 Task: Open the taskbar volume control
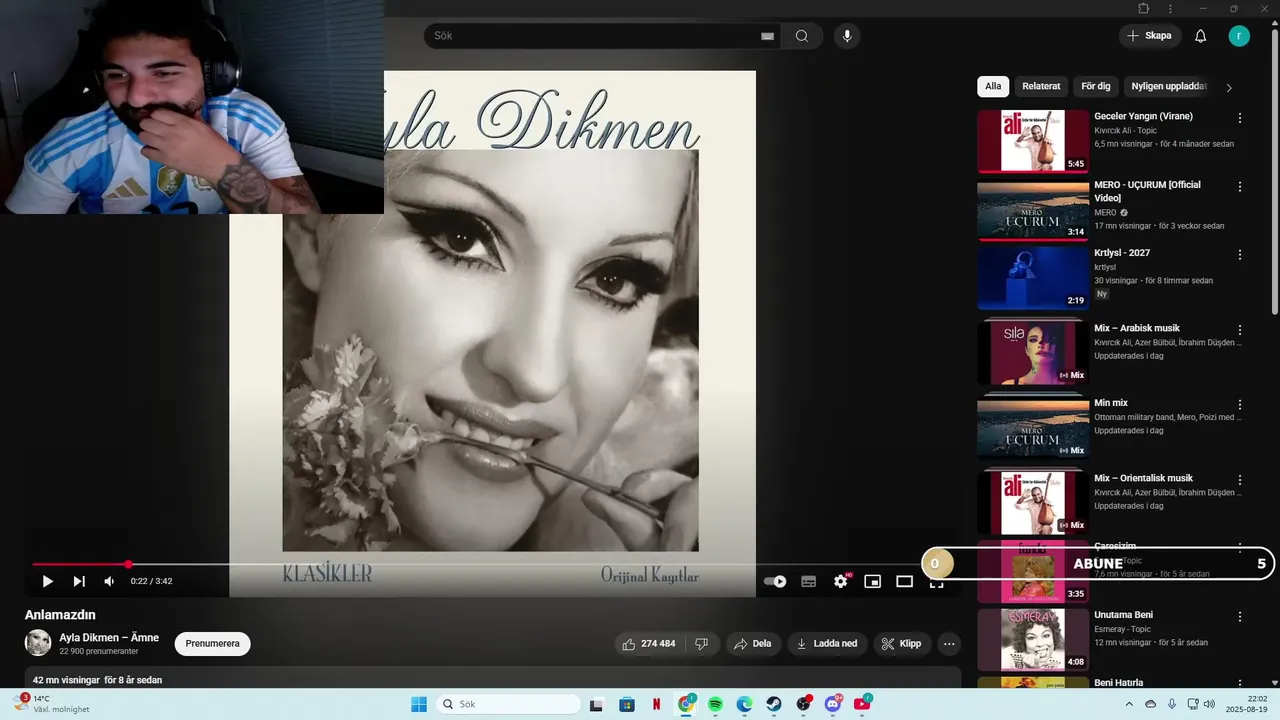point(1208,704)
